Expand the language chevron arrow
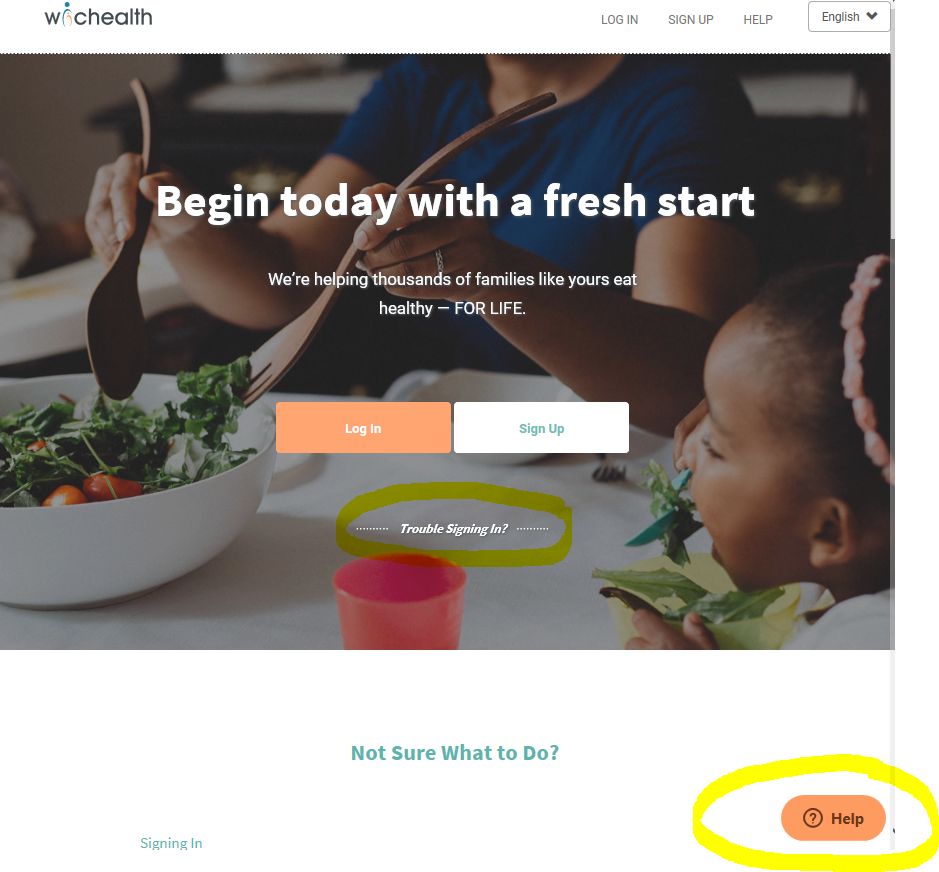The width and height of the screenshot is (939, 872). 872,16
